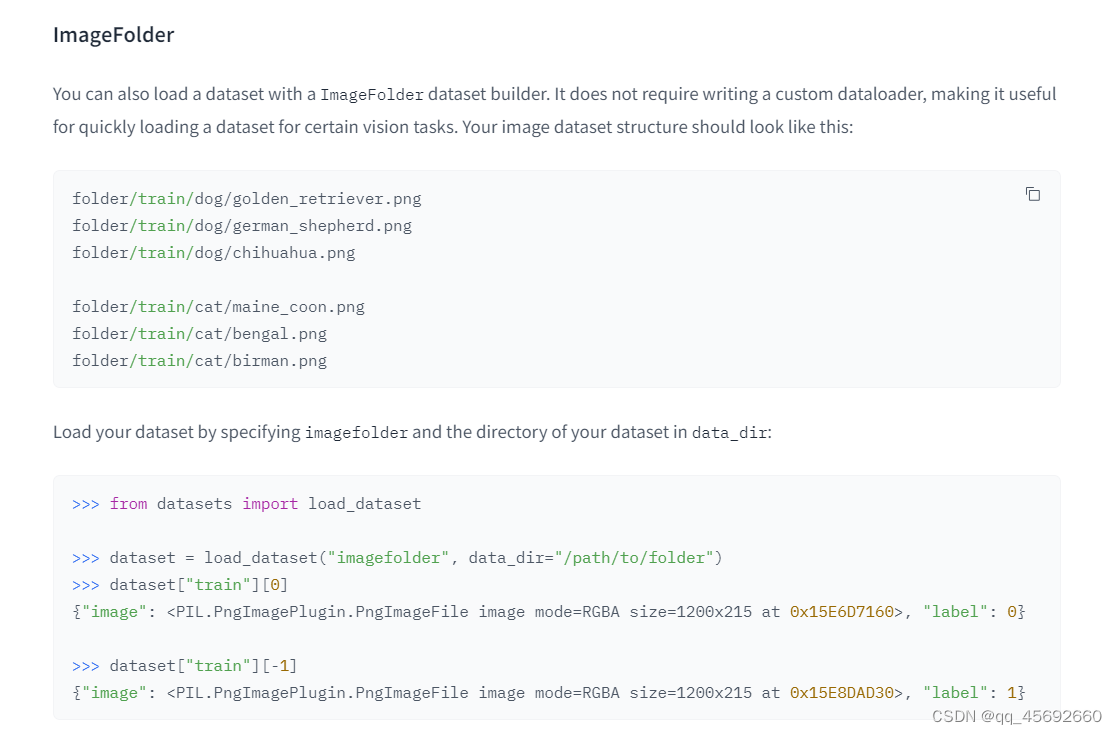Click the bengal.png file path

click(x=199, y=333)
